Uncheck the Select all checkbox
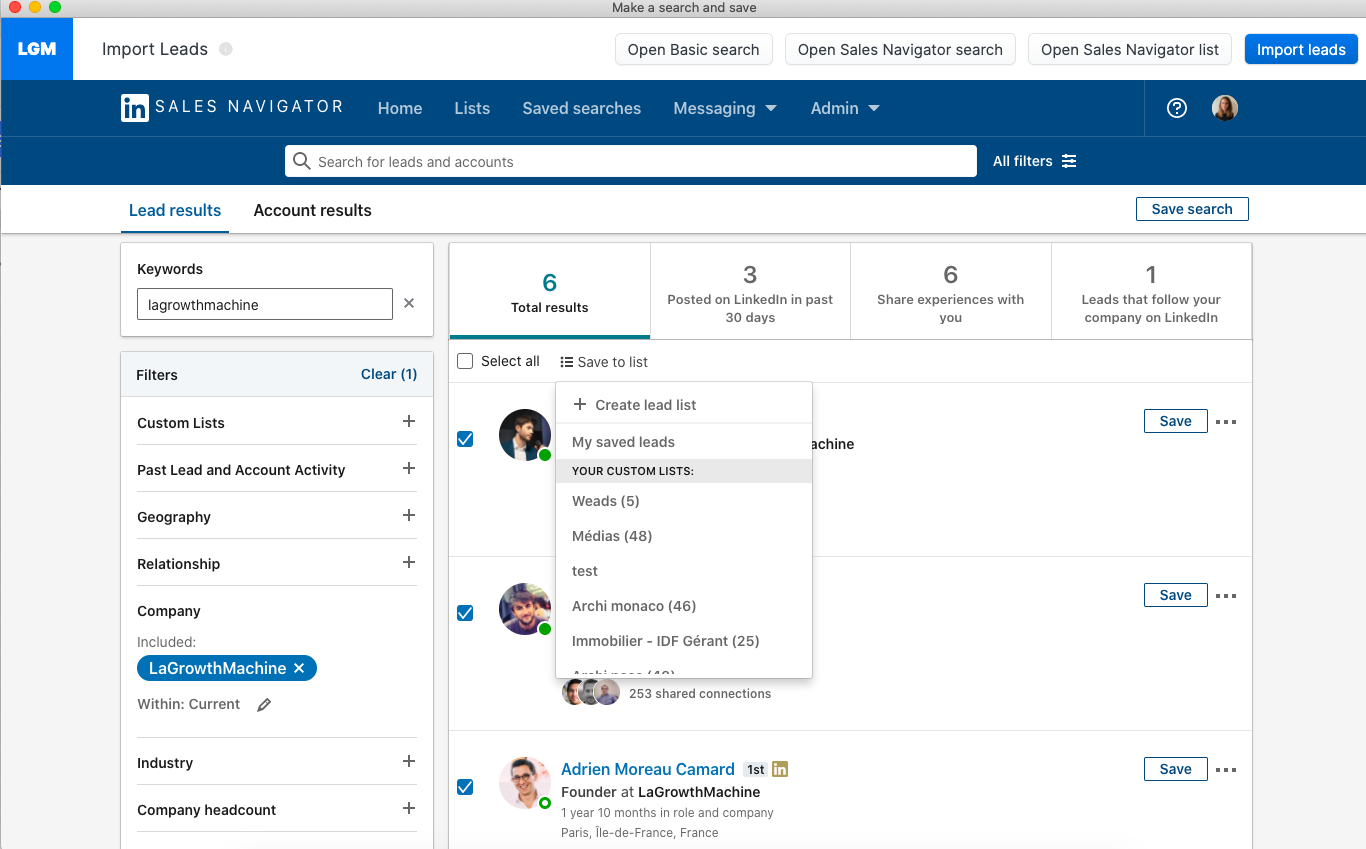Screen dimensions: 1366x849 465,361
